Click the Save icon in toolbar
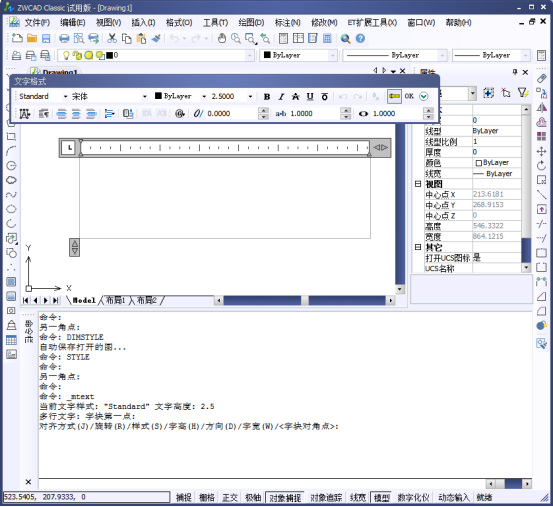This screenshot has height=507, width=553. pyautogui.click(x=46, y=38)
